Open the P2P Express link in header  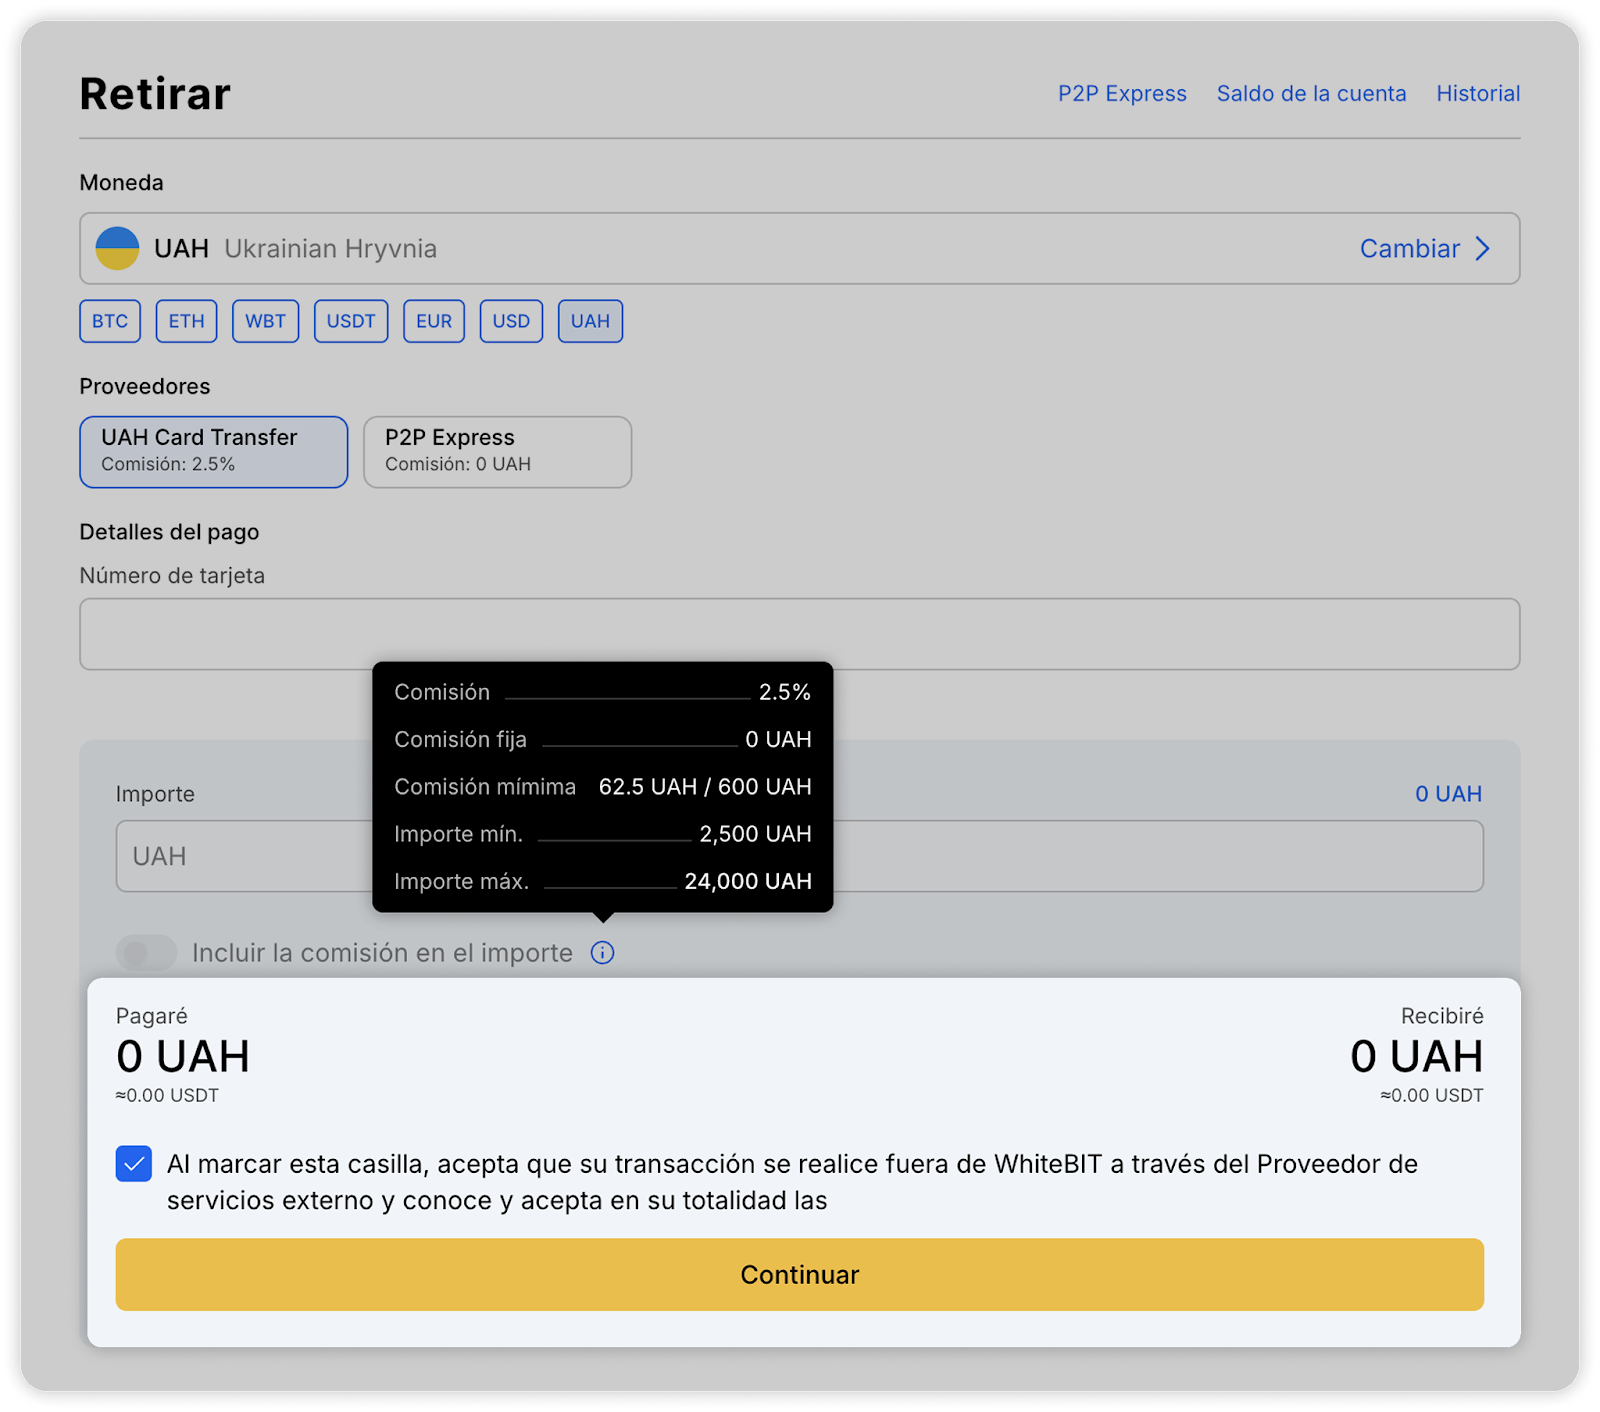click(1122, 93)
